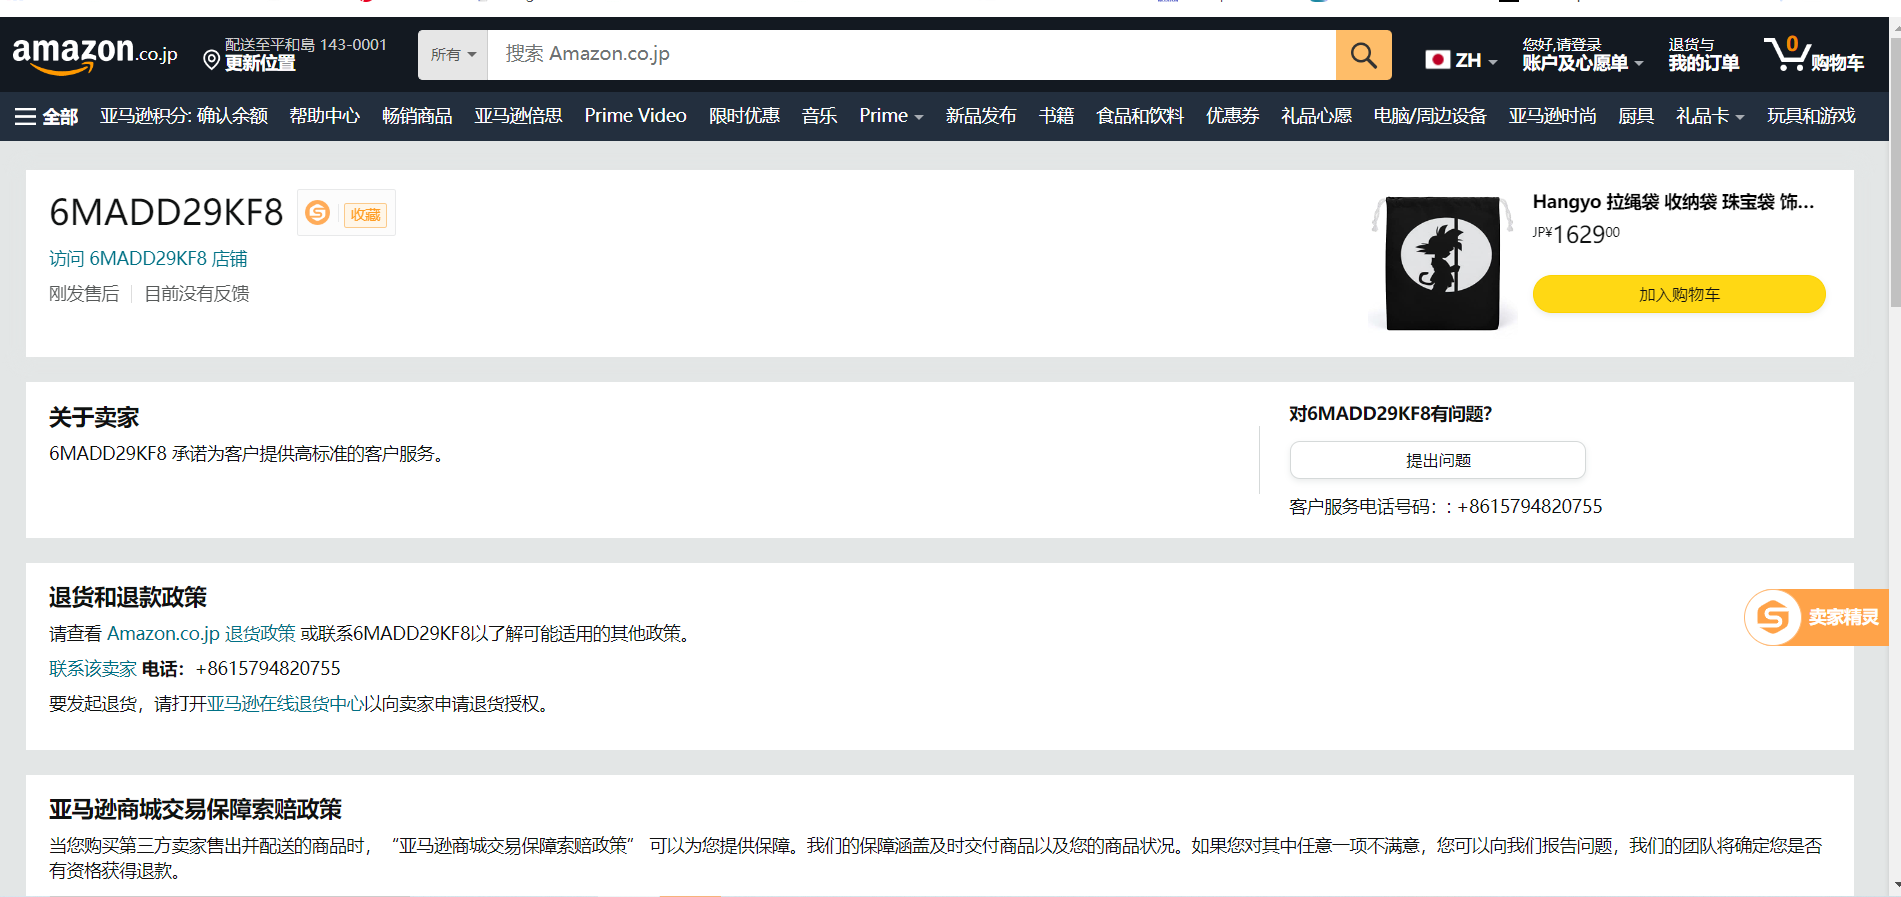
Task: Open 账户及心愿单 account dropdown
Action: (1582, 55)
